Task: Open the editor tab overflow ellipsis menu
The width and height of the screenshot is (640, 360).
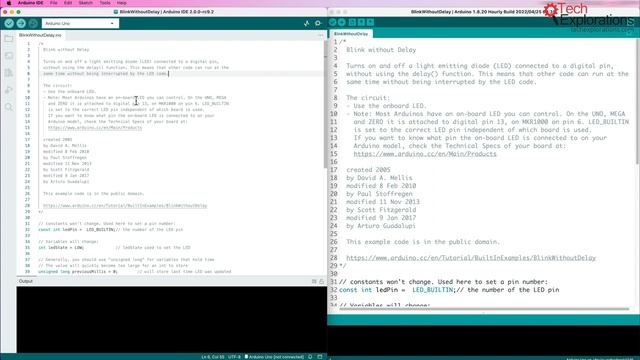Action: (x=320, y=36)
